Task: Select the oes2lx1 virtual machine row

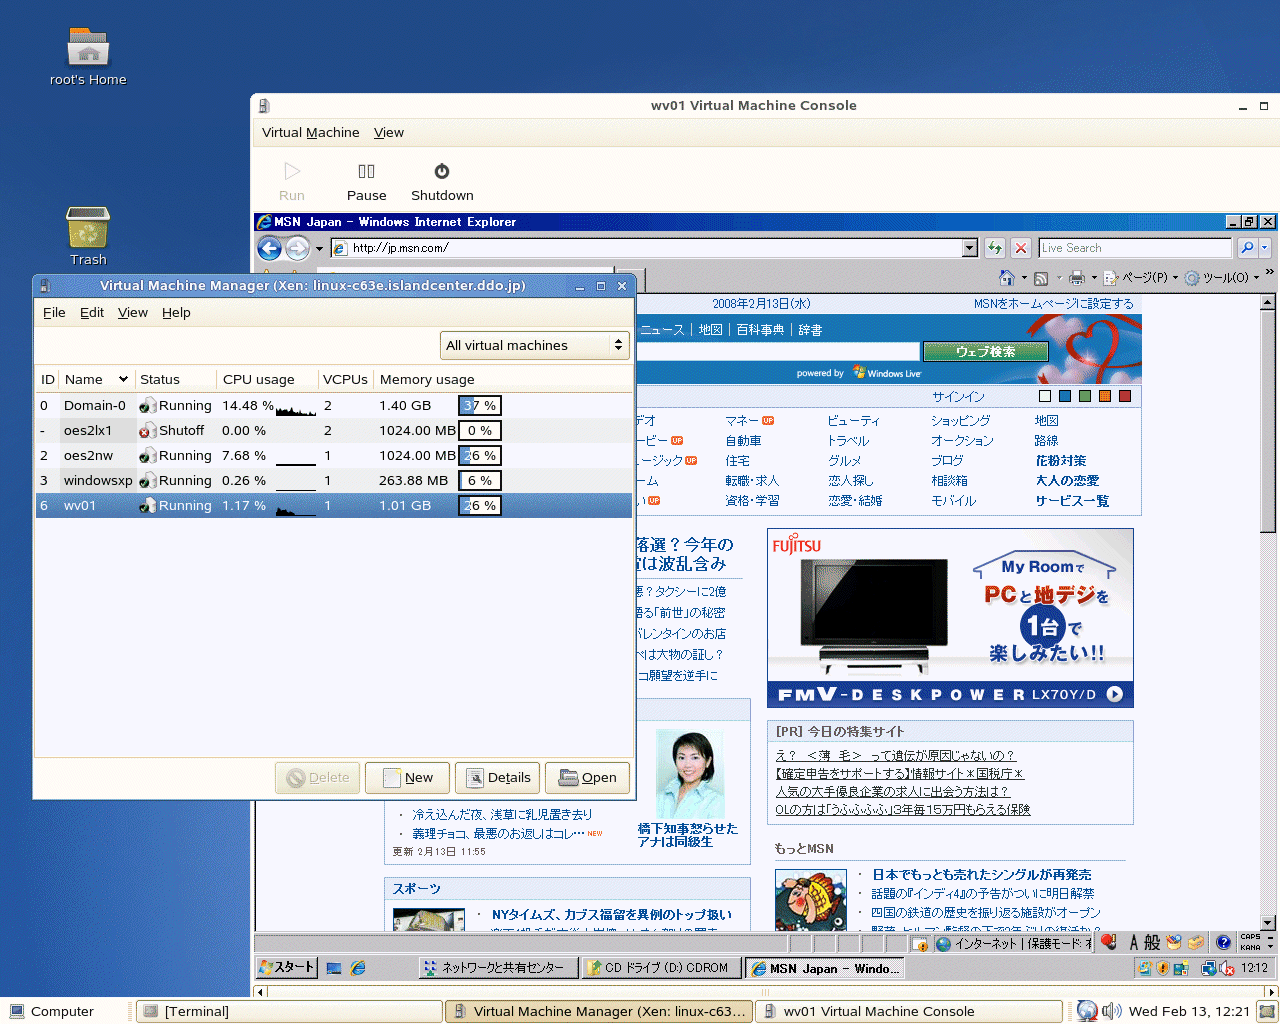Action: [334, 430]
